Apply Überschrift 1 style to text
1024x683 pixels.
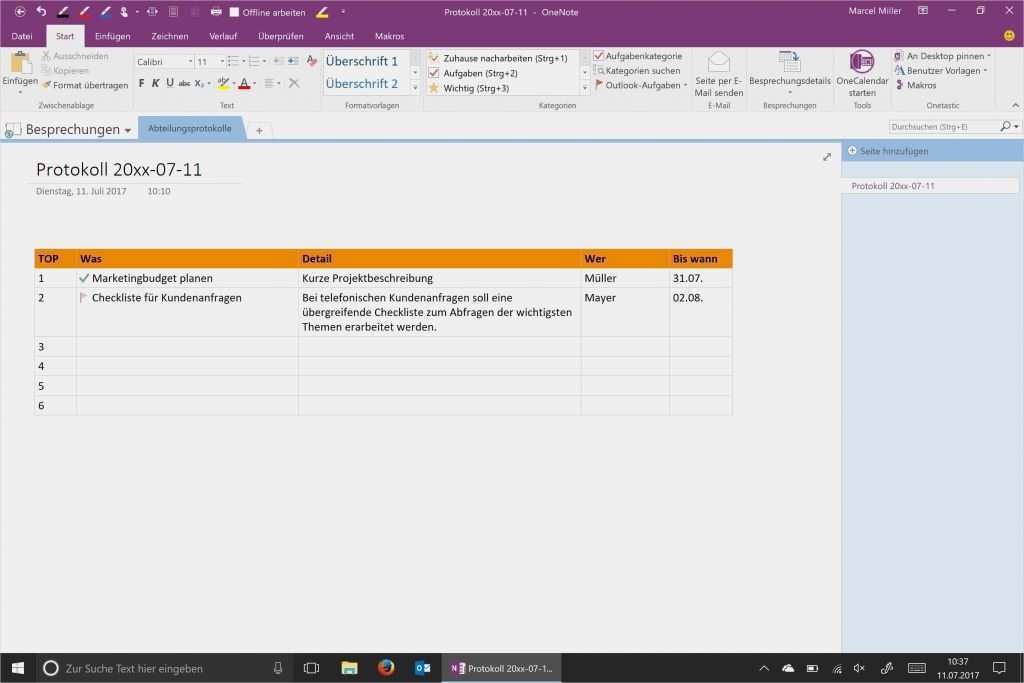pos(362,61)
